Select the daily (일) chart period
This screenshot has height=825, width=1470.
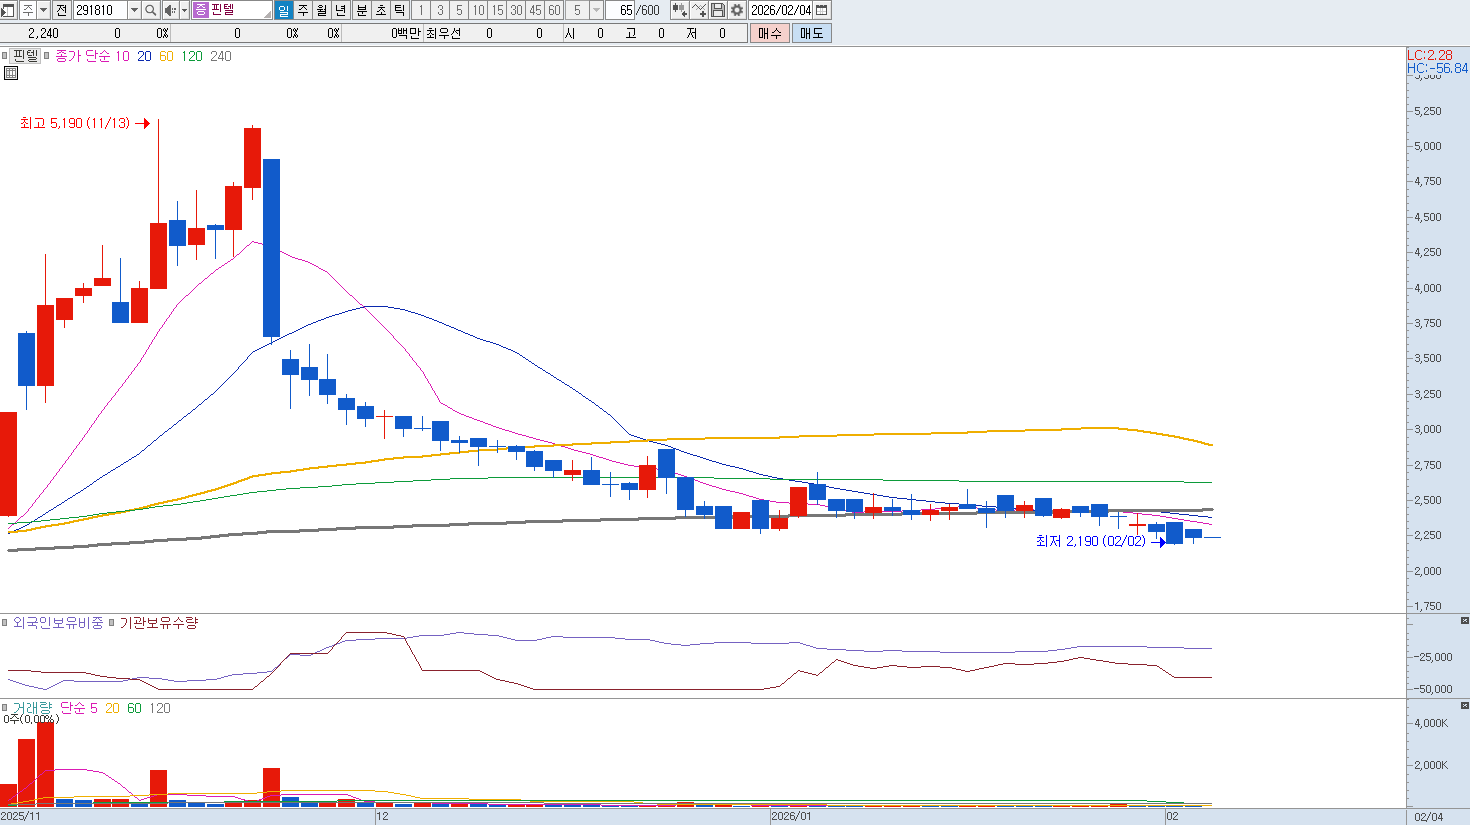(x=283, y=10)
